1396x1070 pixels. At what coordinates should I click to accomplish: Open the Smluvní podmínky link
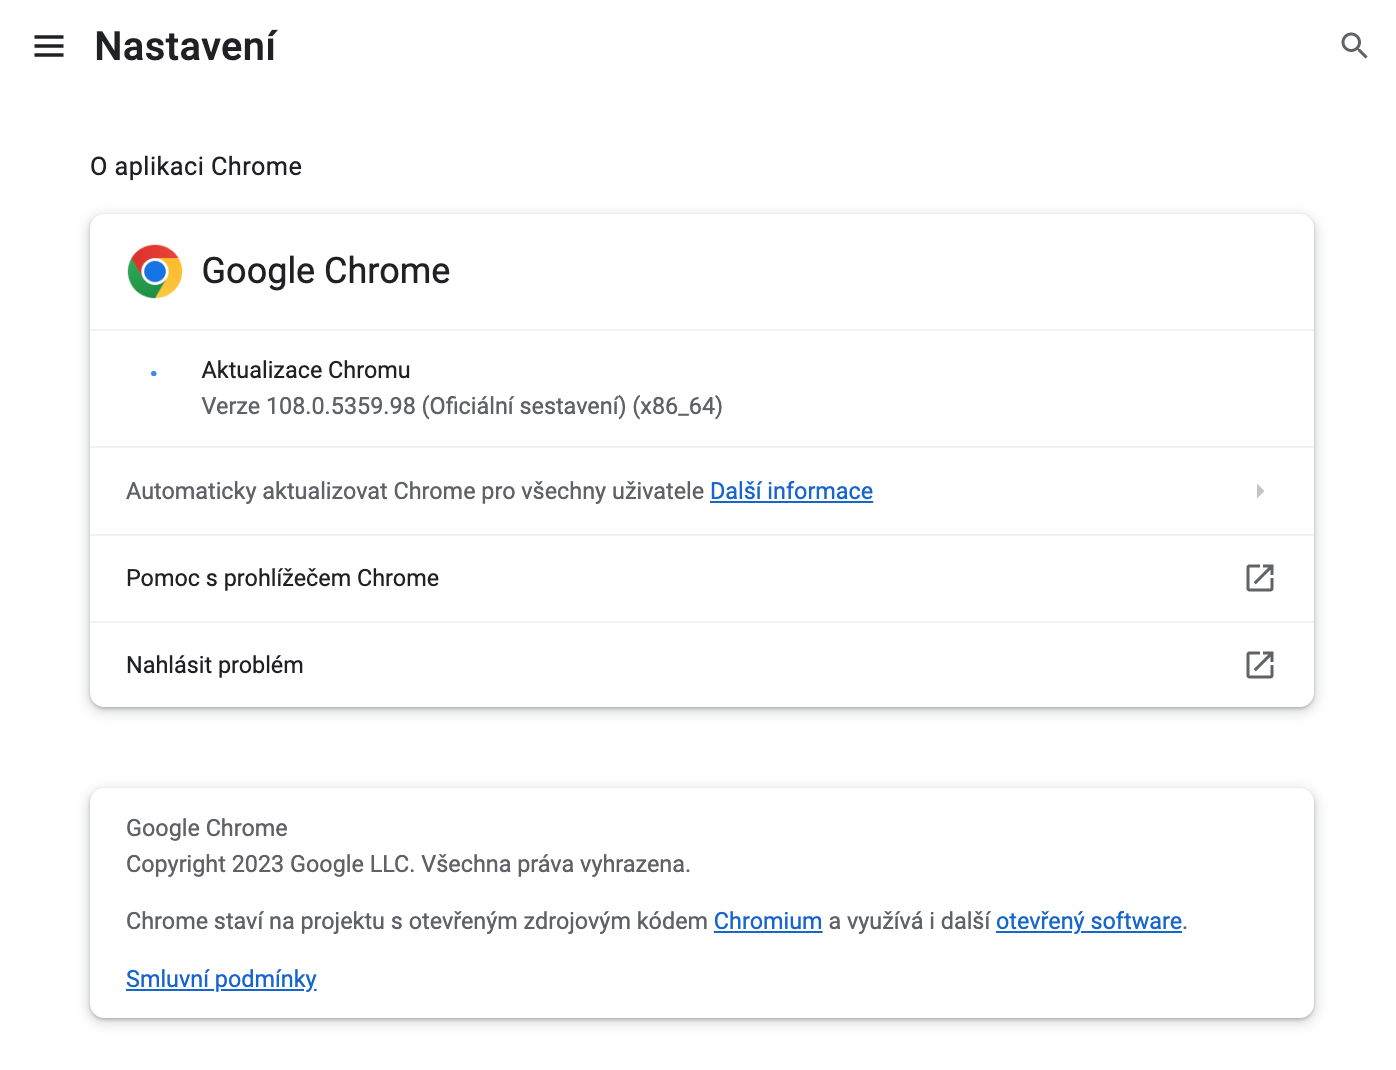221,979
